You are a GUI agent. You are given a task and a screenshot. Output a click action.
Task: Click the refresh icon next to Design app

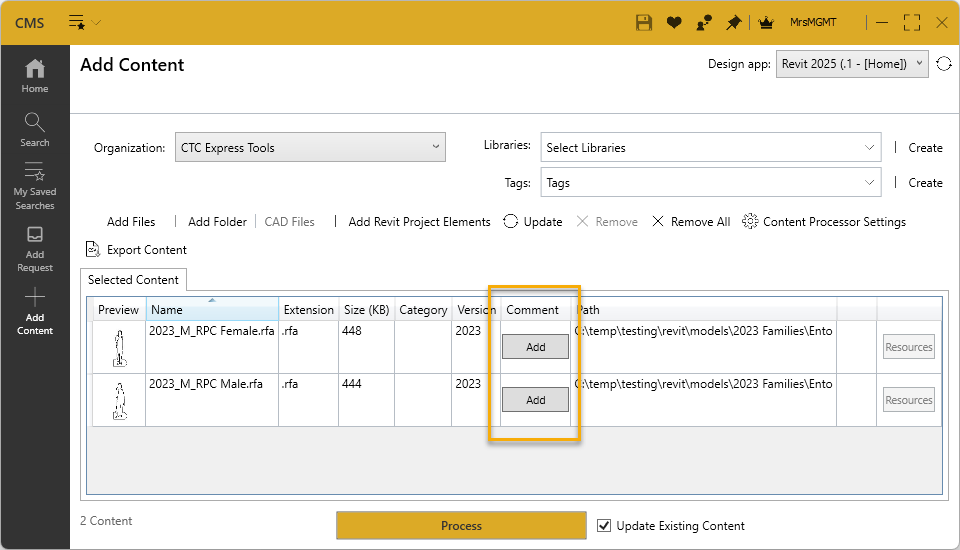pyautogui.click(x=944, y=64)
